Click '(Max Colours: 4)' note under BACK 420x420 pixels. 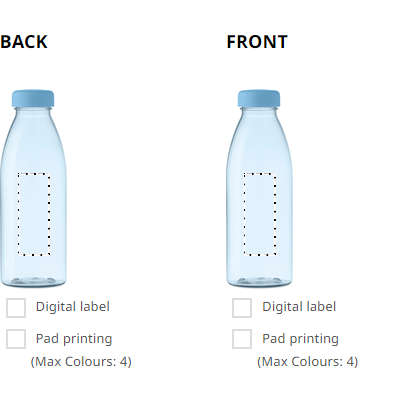pyautogui.click(x=81, y=362)
